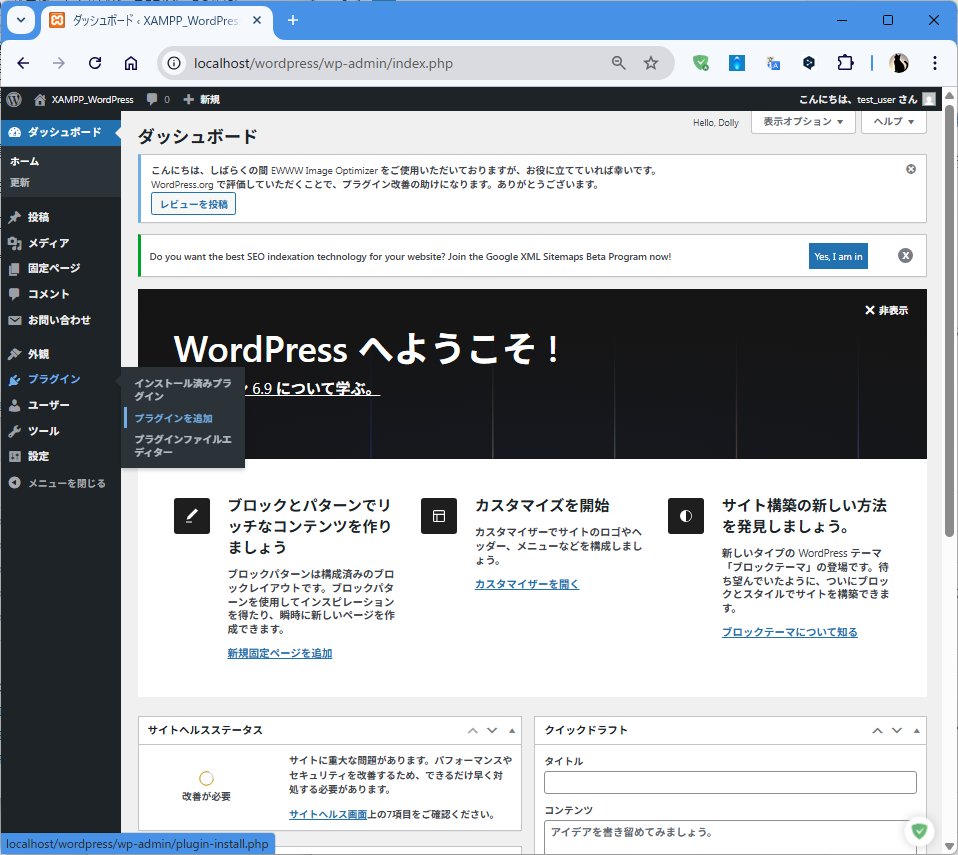The height and width of the screenshot is (855, 958).
Task: Open the comments bubble icon in admin bar
Action: [x=152, y=99]
